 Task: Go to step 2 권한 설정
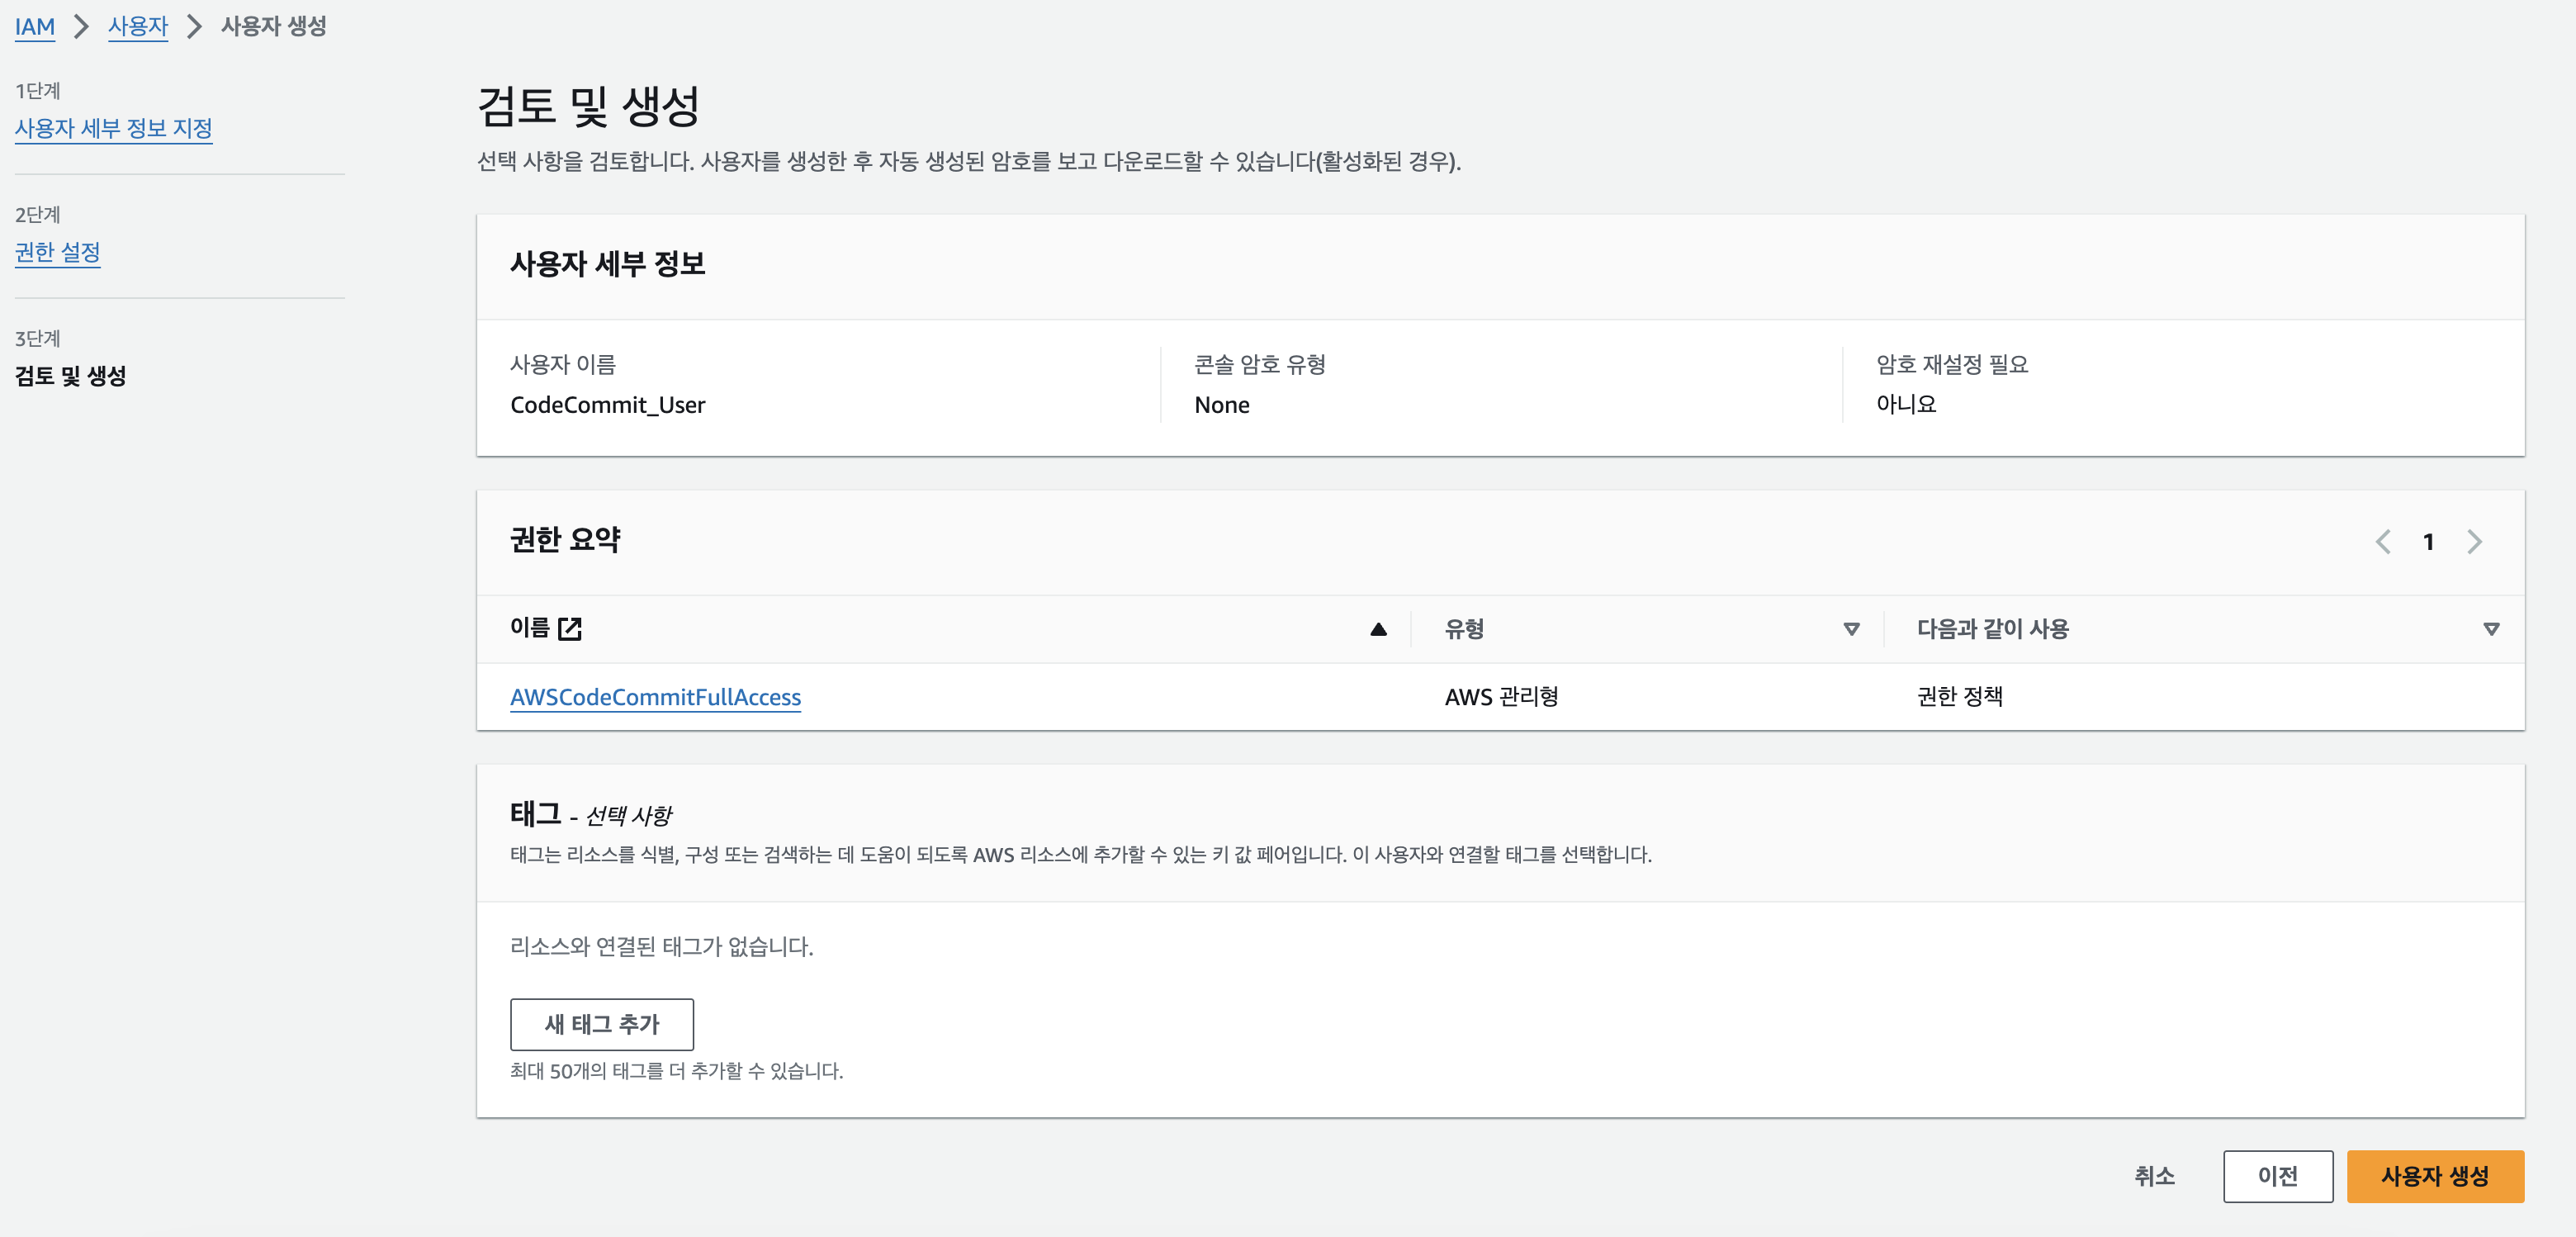58,252
